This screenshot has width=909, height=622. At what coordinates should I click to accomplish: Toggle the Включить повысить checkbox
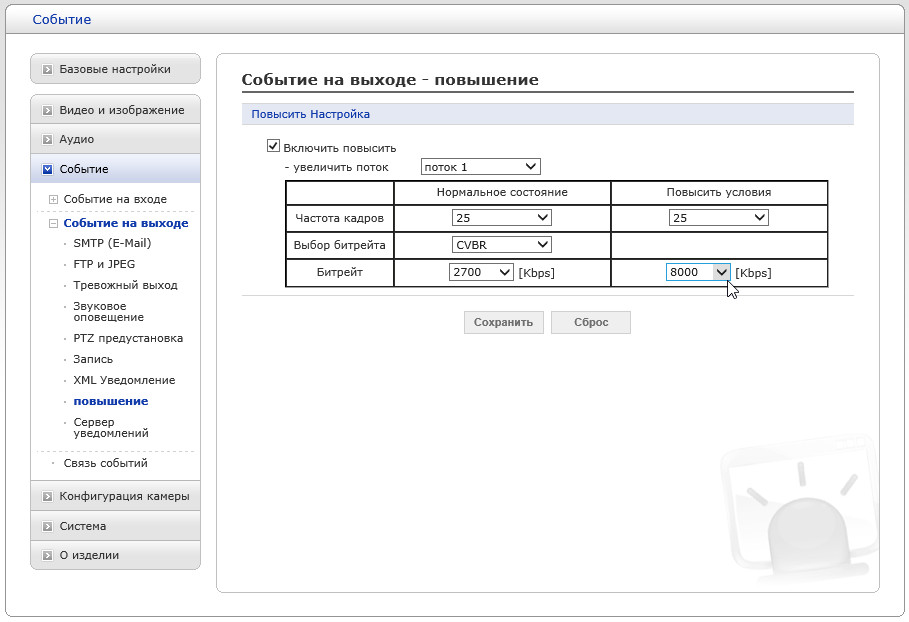click(273, 146)
